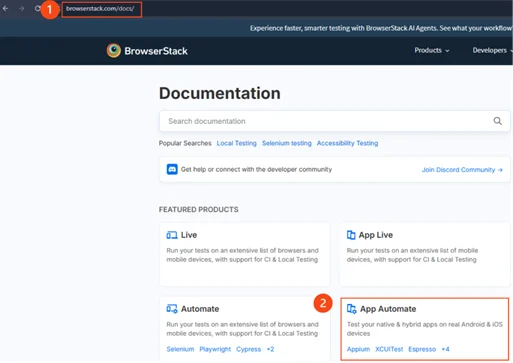Show +4 more App Automate frameworks
Image resolution: width=513 pixels, height=363 pixels.
445,349
